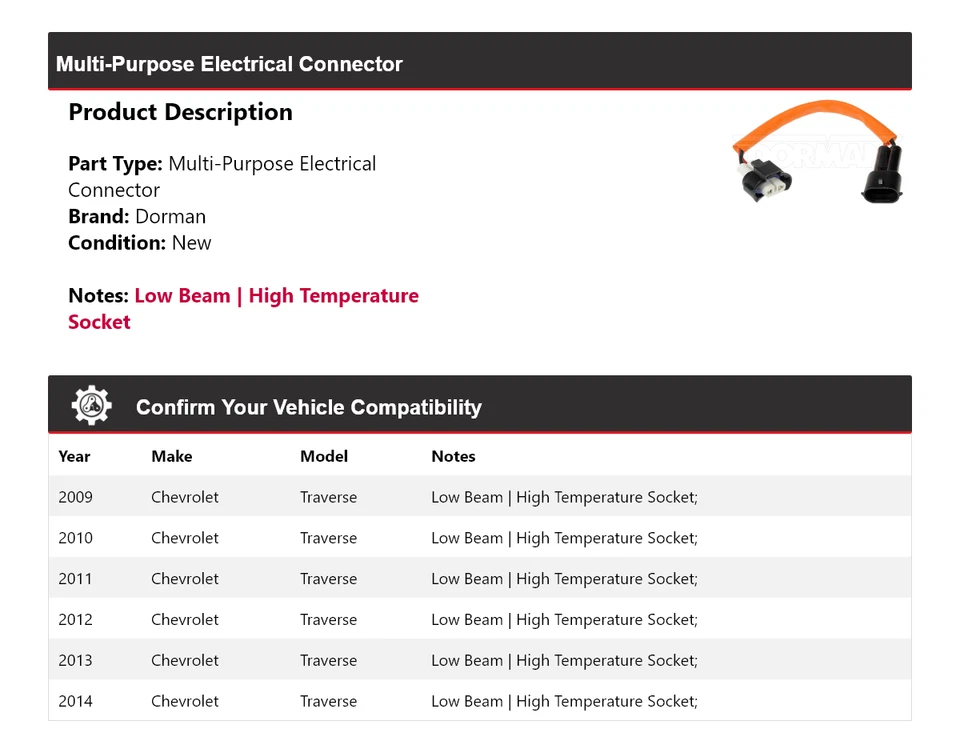This screenshot has width=960, height=753.
Task: Select the Year column header
Action: (74, 456)
